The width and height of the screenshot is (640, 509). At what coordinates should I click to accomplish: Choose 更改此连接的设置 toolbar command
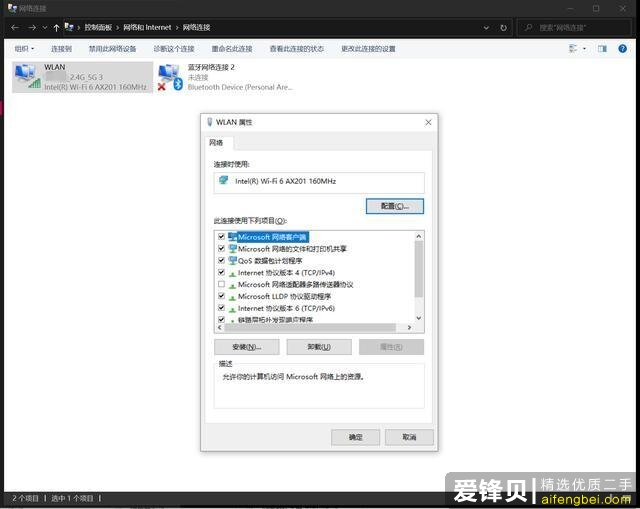tap(368, 49)
